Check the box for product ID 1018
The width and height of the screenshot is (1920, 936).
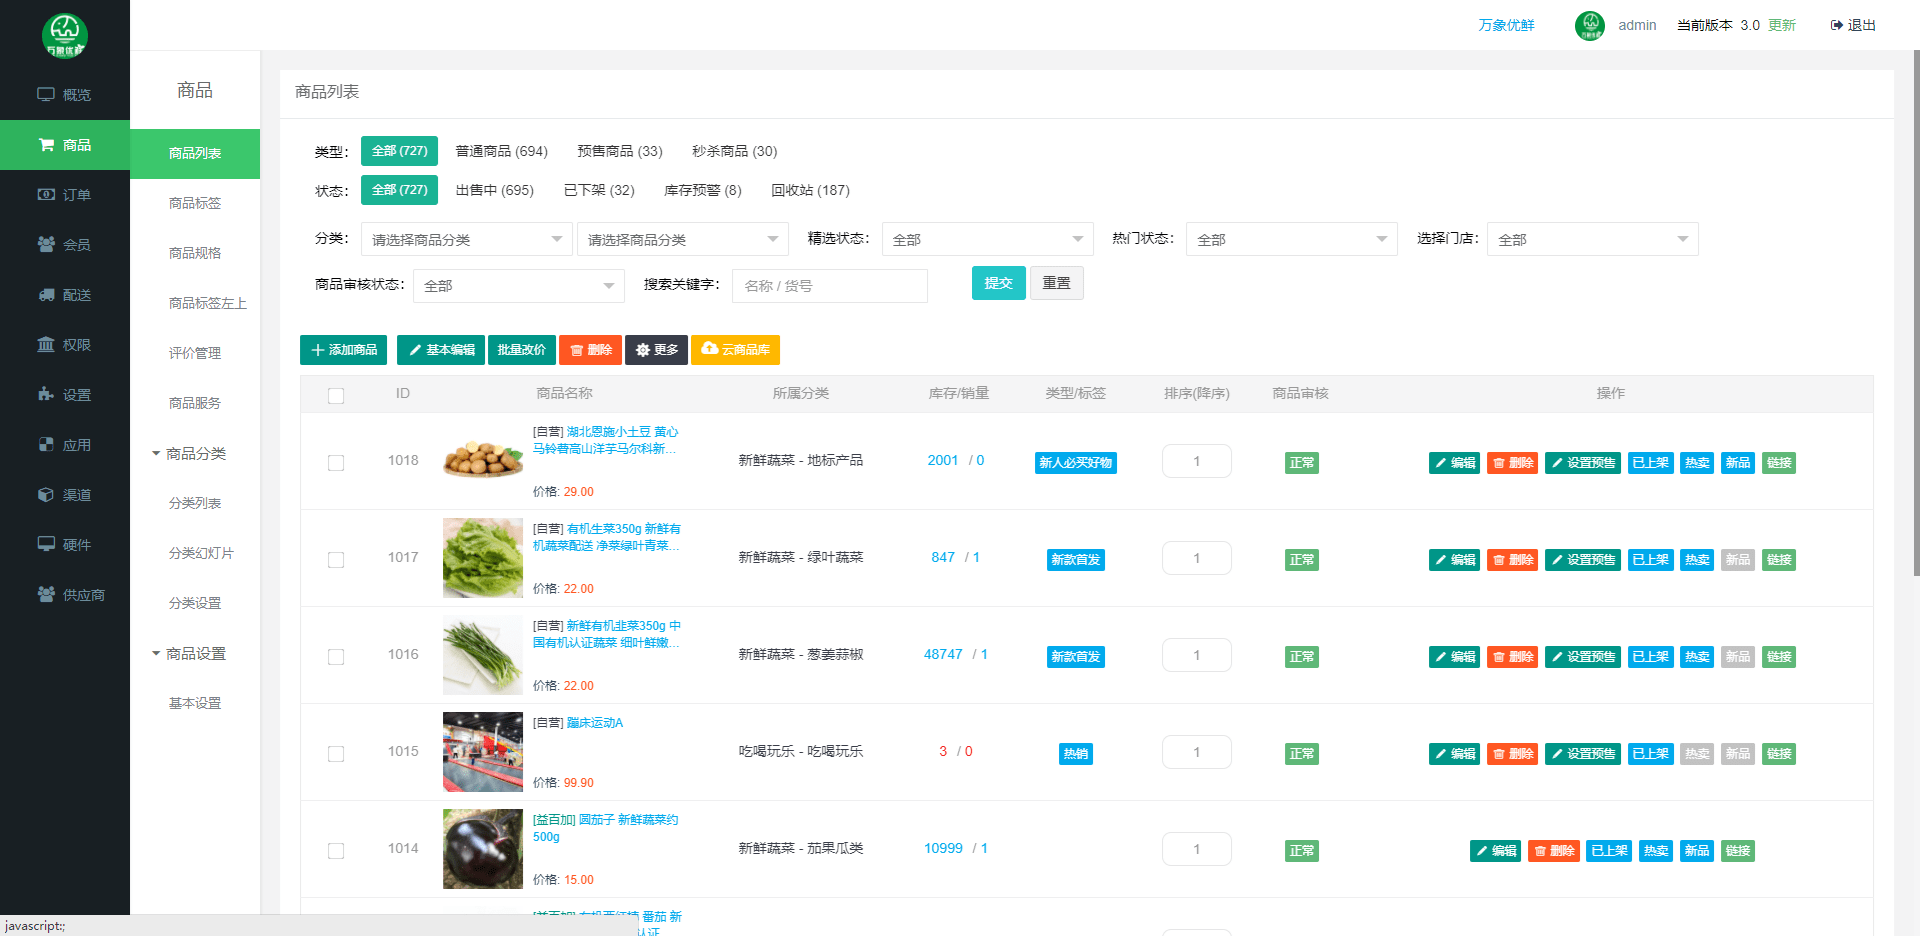[x=336, y=463]
